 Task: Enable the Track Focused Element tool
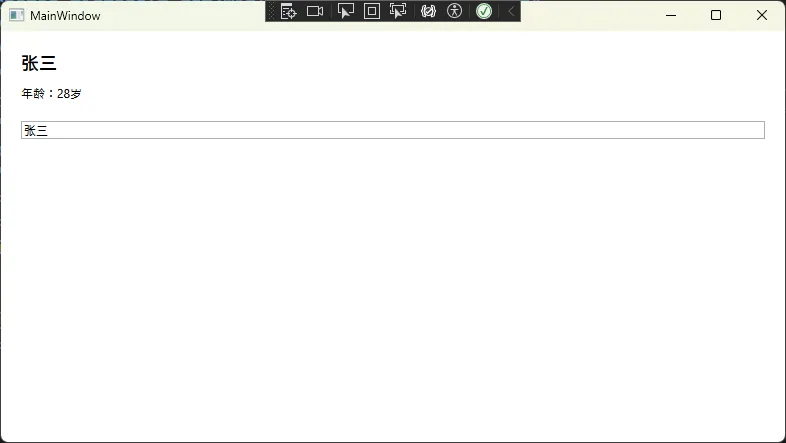tap(398, 11)
